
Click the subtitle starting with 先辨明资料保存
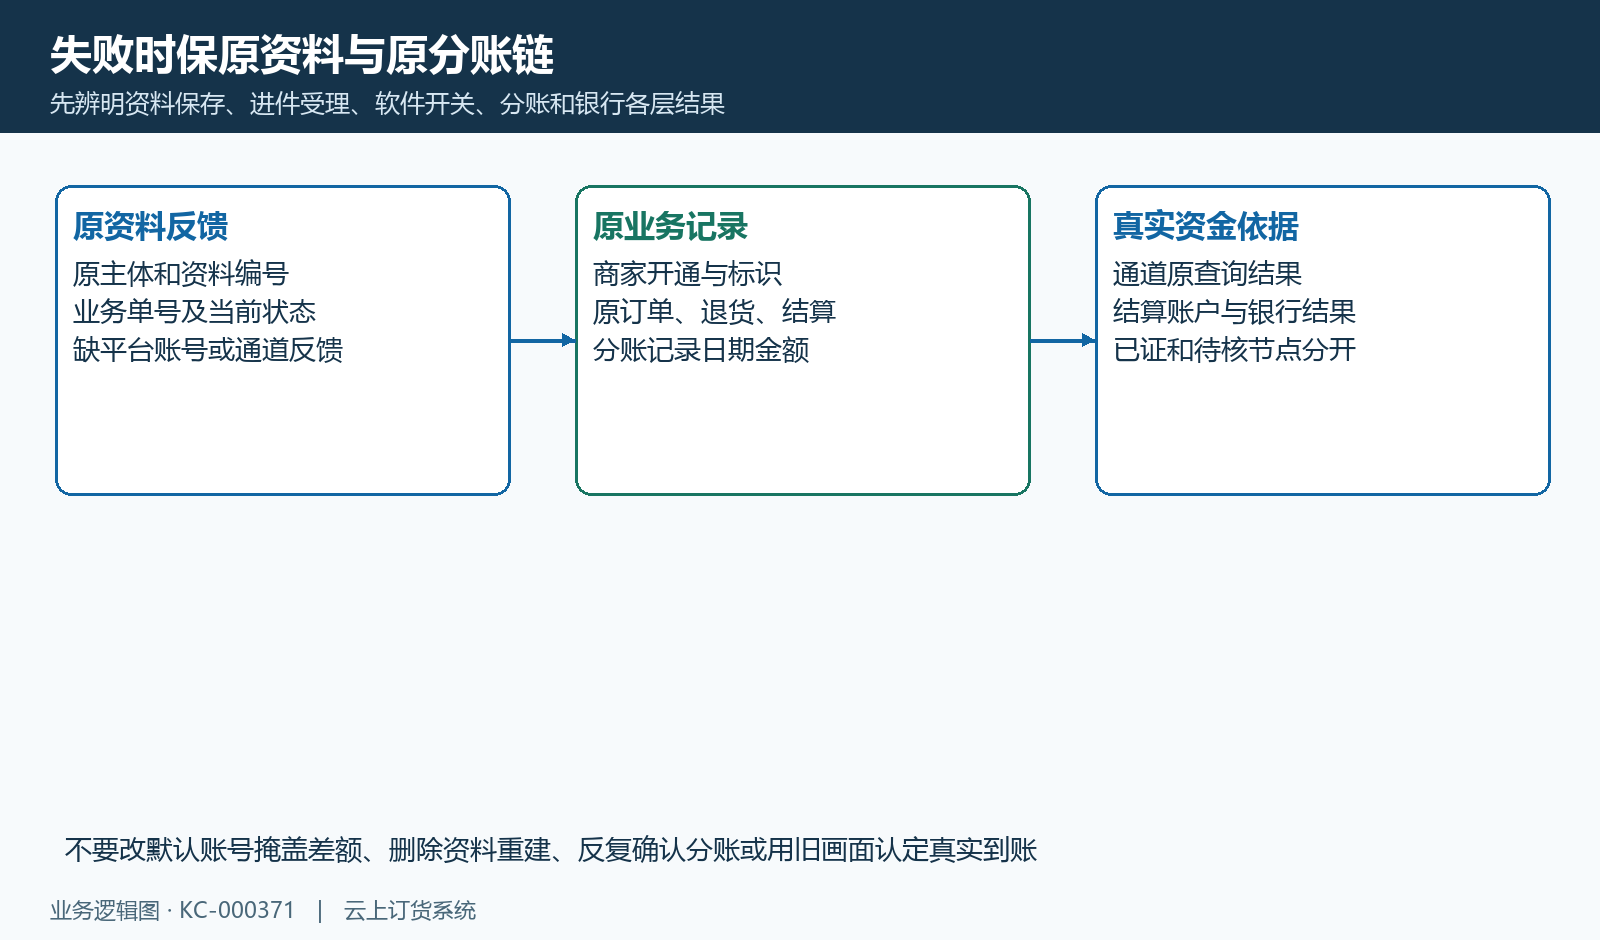387,104
